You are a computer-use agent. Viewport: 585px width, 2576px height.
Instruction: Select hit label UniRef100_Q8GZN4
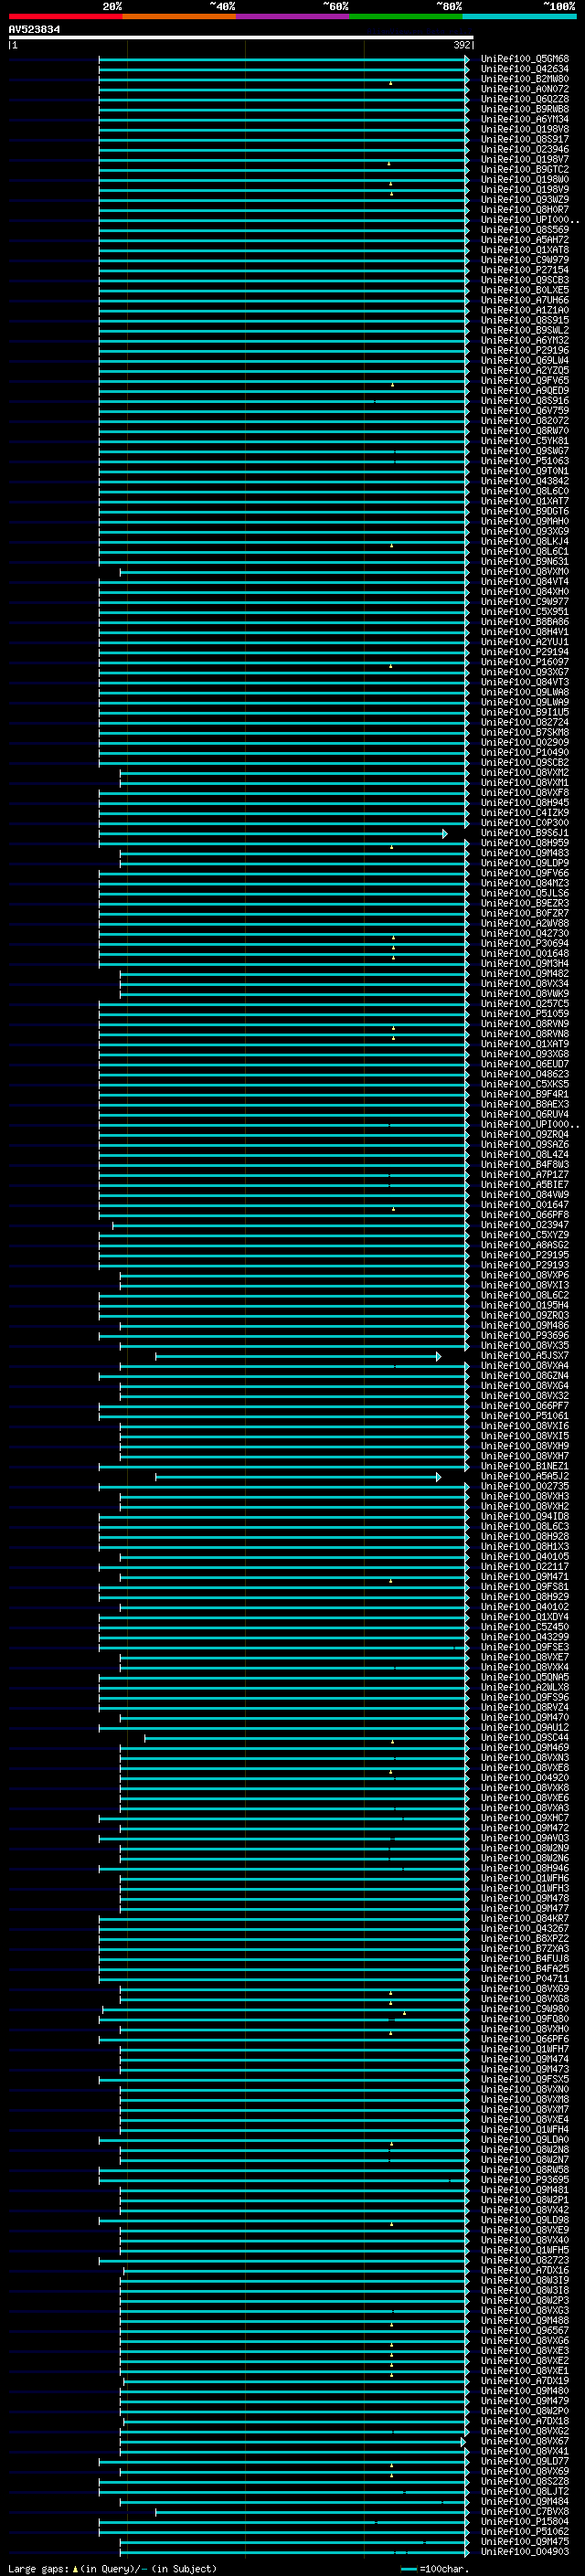click(525, 1376)
